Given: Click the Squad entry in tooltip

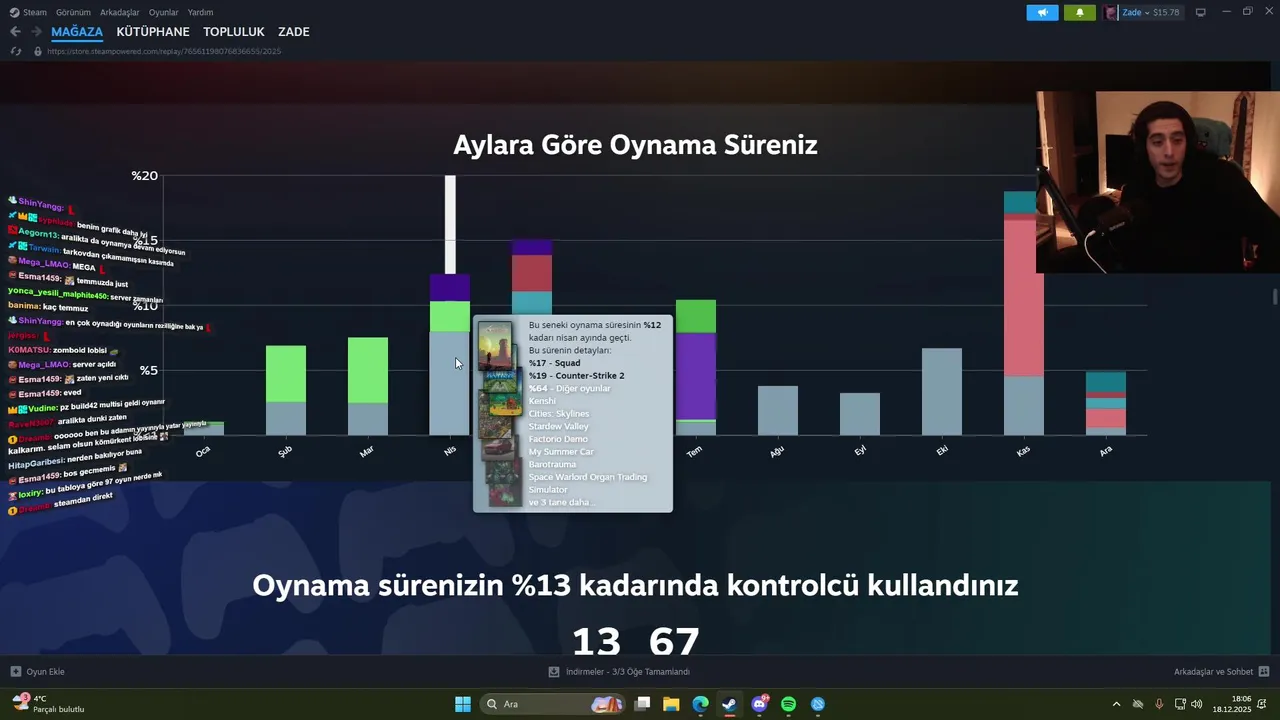Looking at the screenshot, I should click(555, 363).
